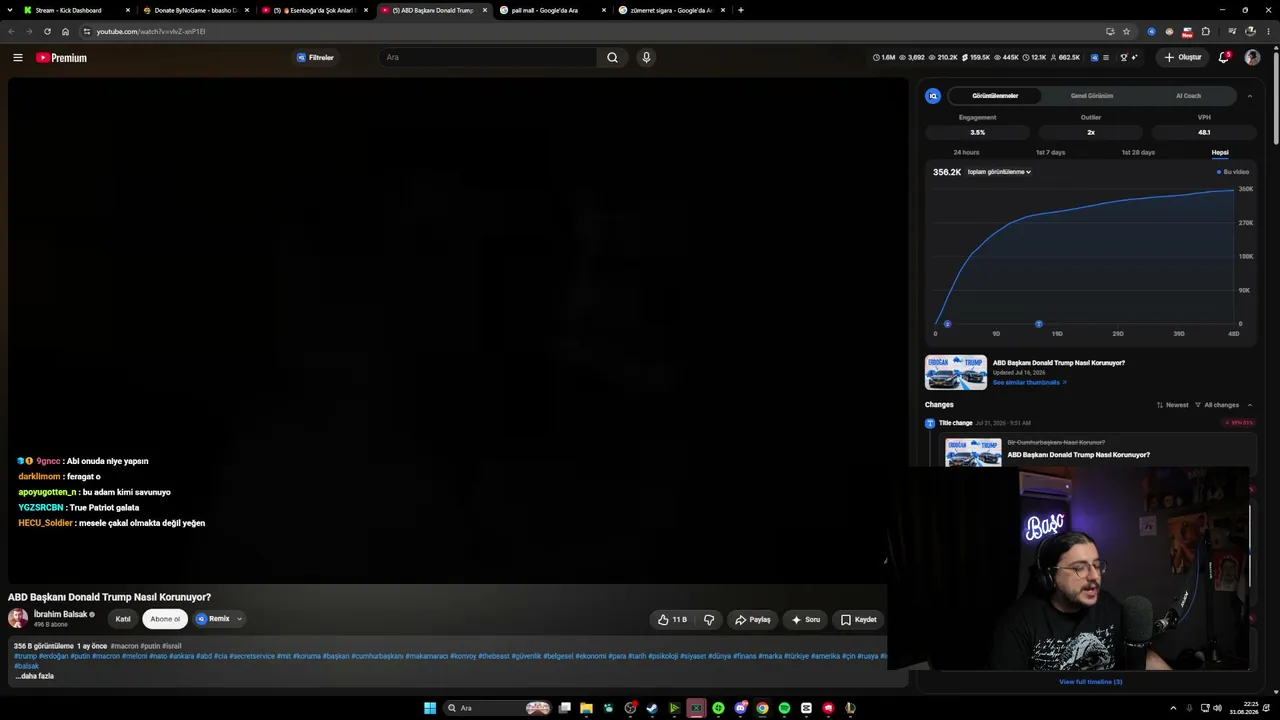Click the chart marker near day 0

click(x=947, y=324)
